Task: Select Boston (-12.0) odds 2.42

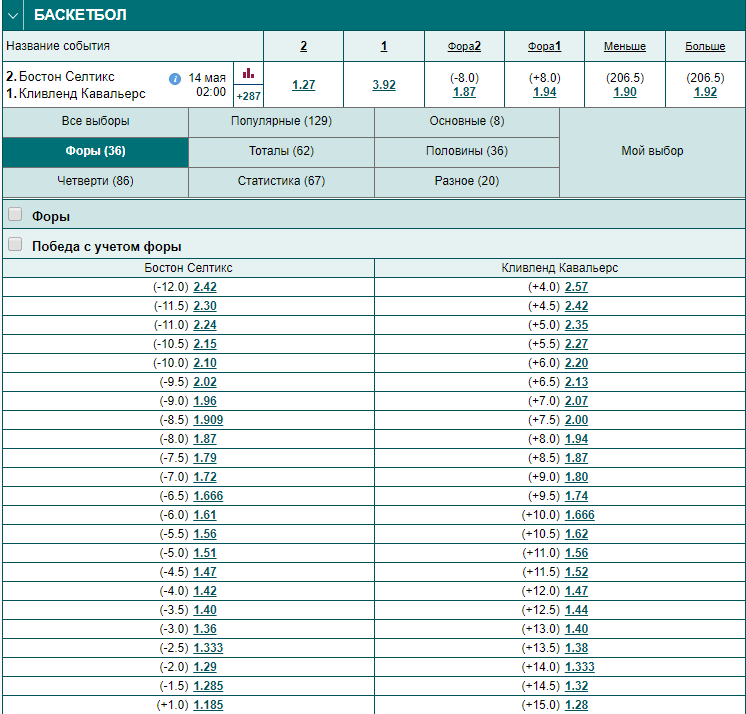Action: point(205,287)
